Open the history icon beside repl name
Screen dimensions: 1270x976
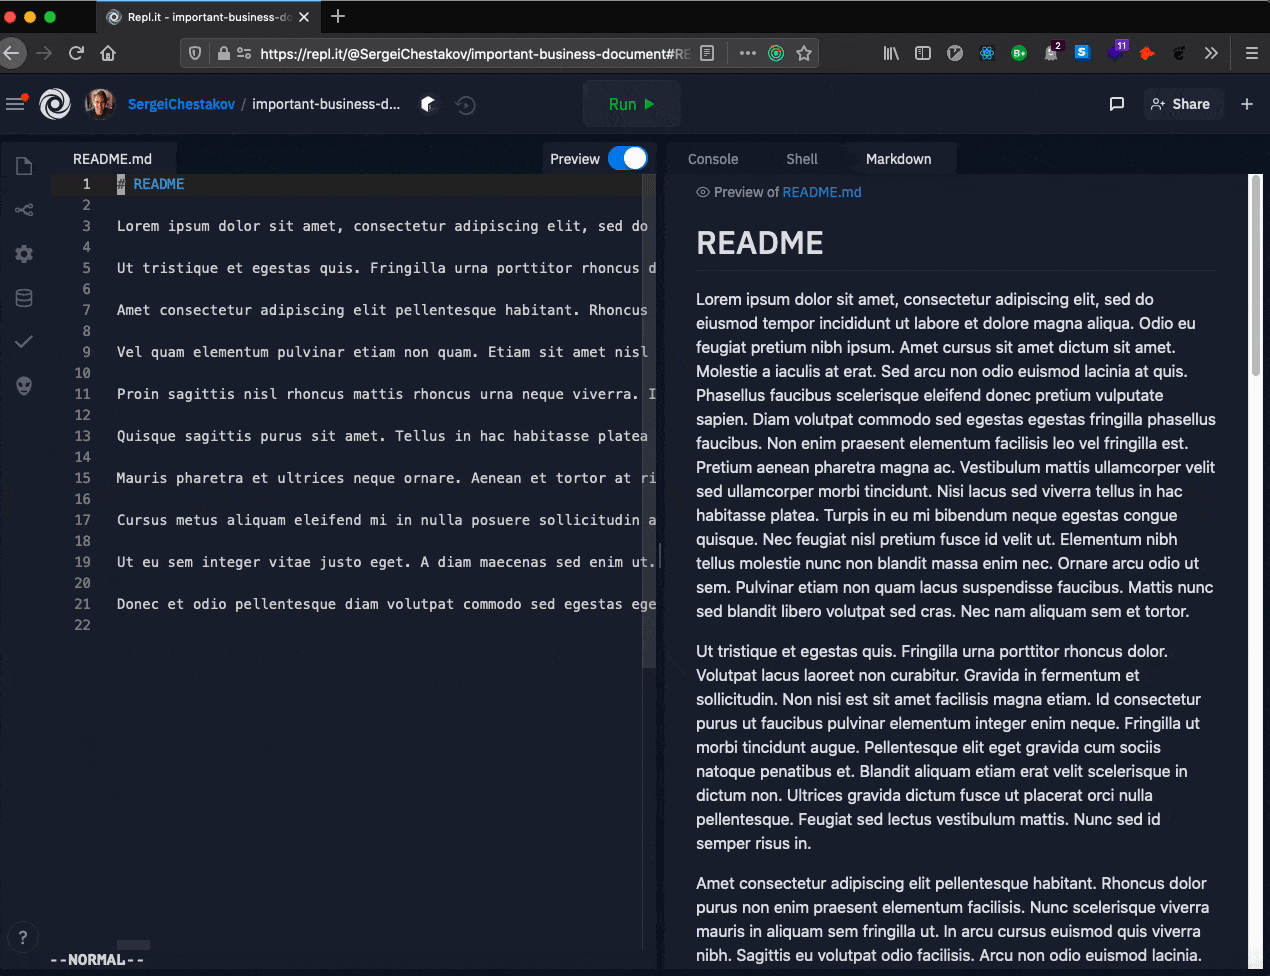click(465, 105)
